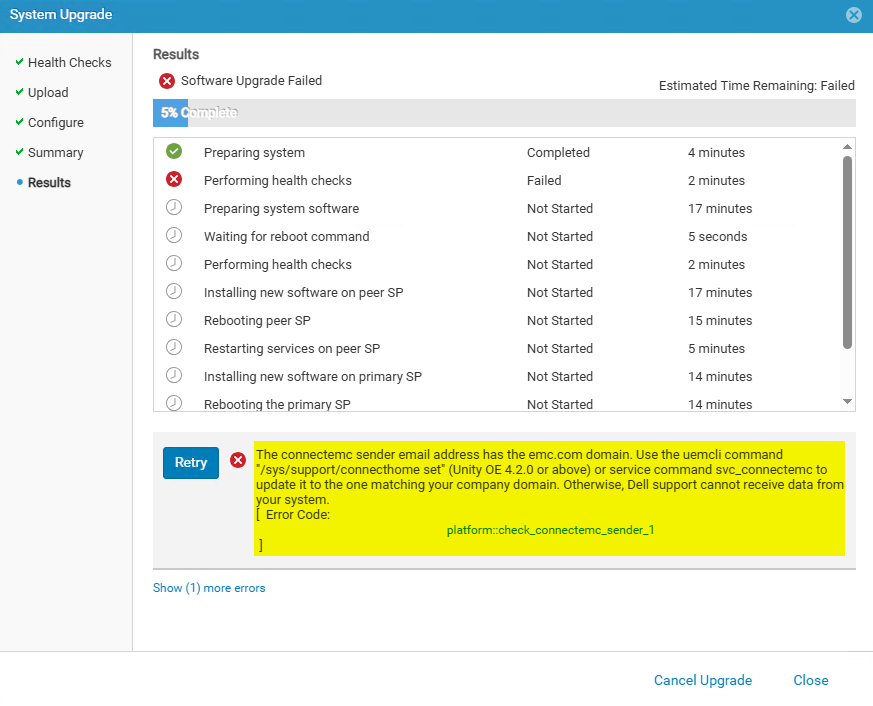Switch to the Summary wizard step
The height and width of the screenshot is (706, 873).
click(55, 152)
